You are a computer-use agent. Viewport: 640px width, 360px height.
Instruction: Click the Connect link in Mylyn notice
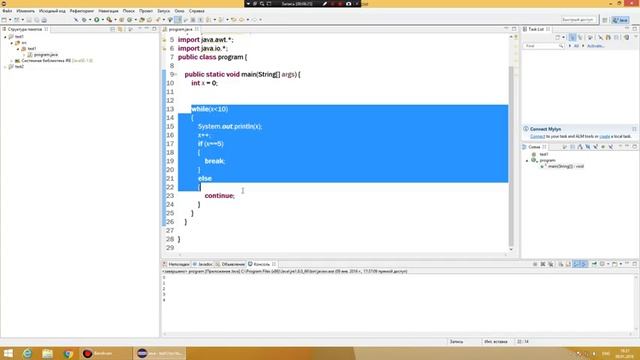pyautogui.click(x=537, y=136)
